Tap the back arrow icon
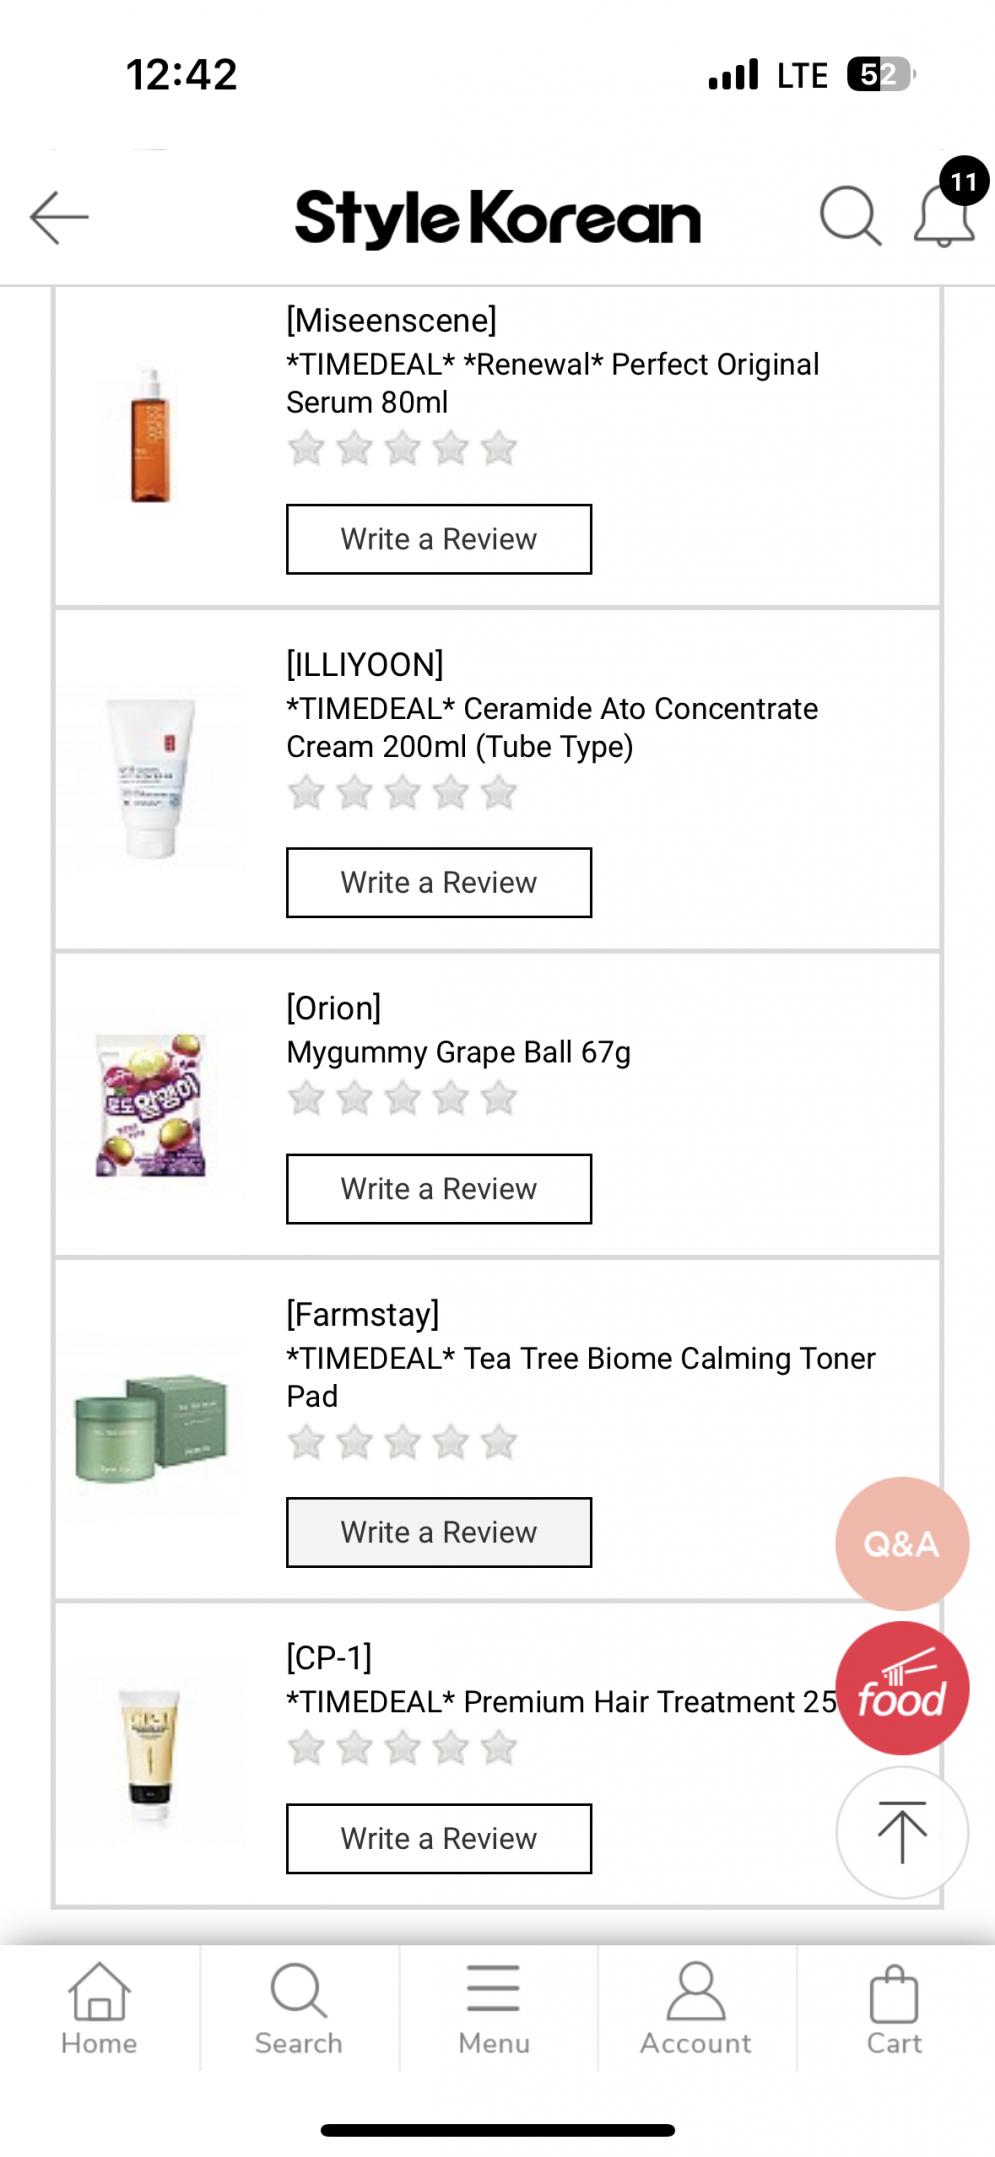The image size is (995, 2157). click(60, 217)
